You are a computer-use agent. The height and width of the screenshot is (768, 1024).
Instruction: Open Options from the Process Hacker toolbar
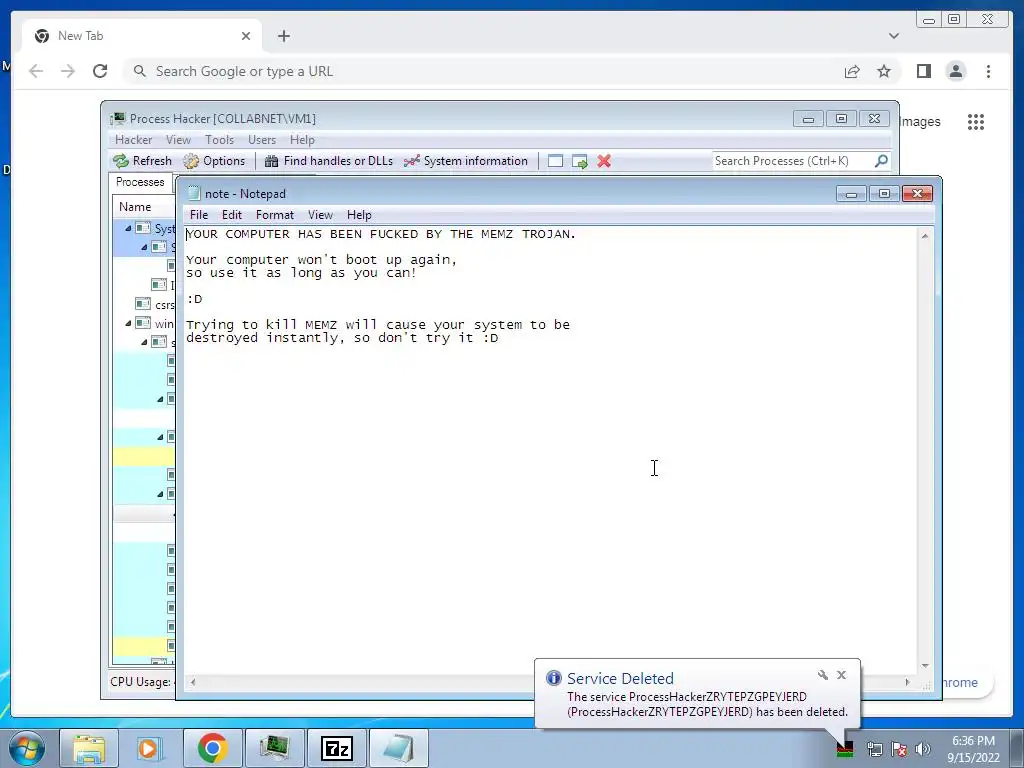(x=214, y=161)
